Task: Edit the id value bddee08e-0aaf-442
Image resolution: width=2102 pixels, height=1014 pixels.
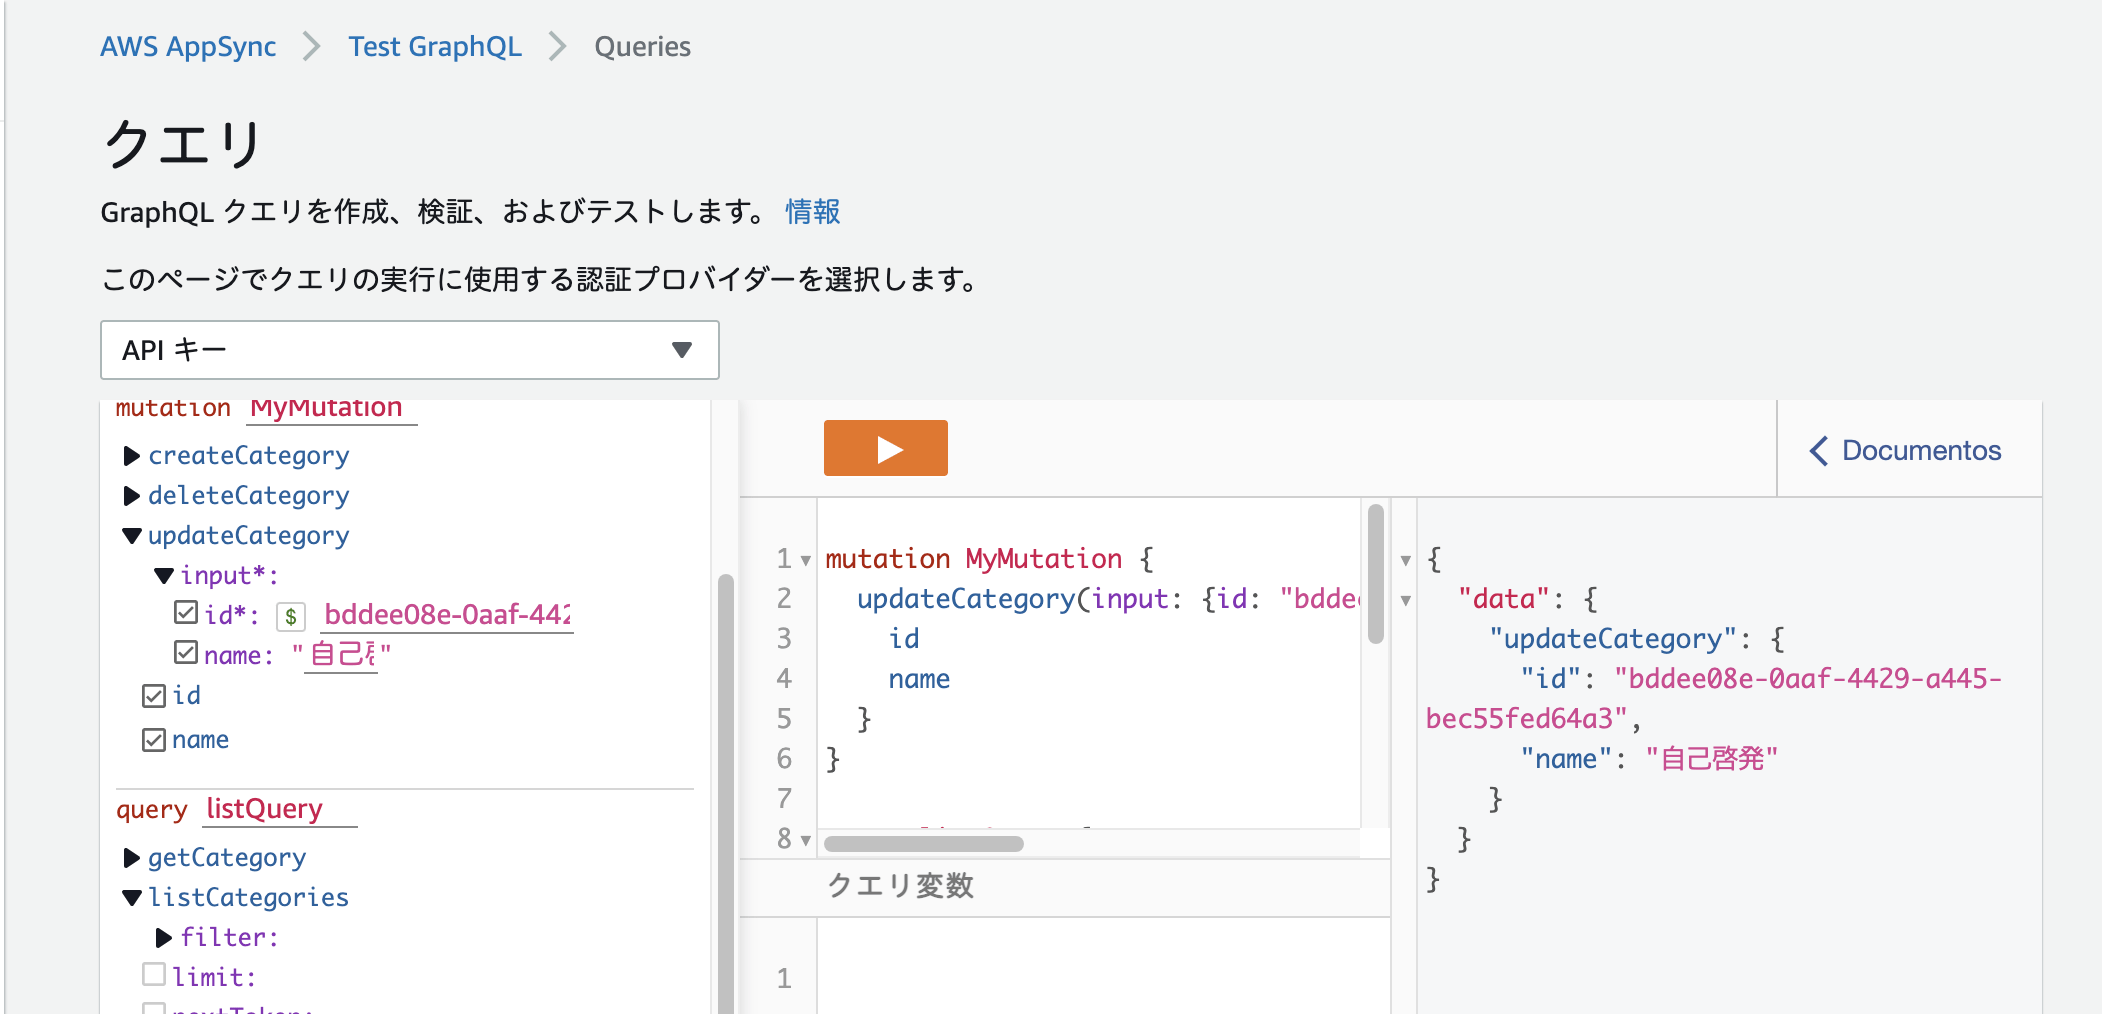Action: pos(447,615)
